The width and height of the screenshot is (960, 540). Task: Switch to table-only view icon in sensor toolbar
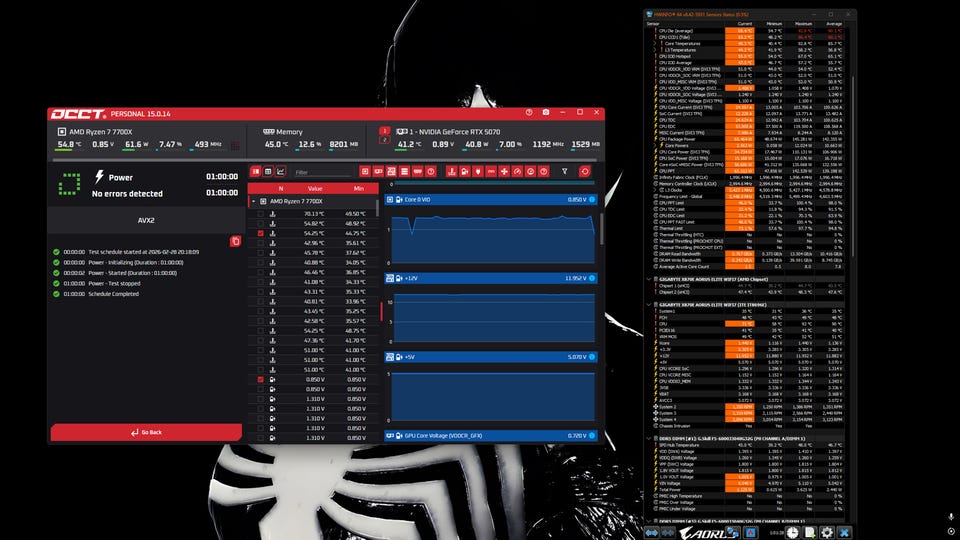pyautogui.click(x=268, y=171)
